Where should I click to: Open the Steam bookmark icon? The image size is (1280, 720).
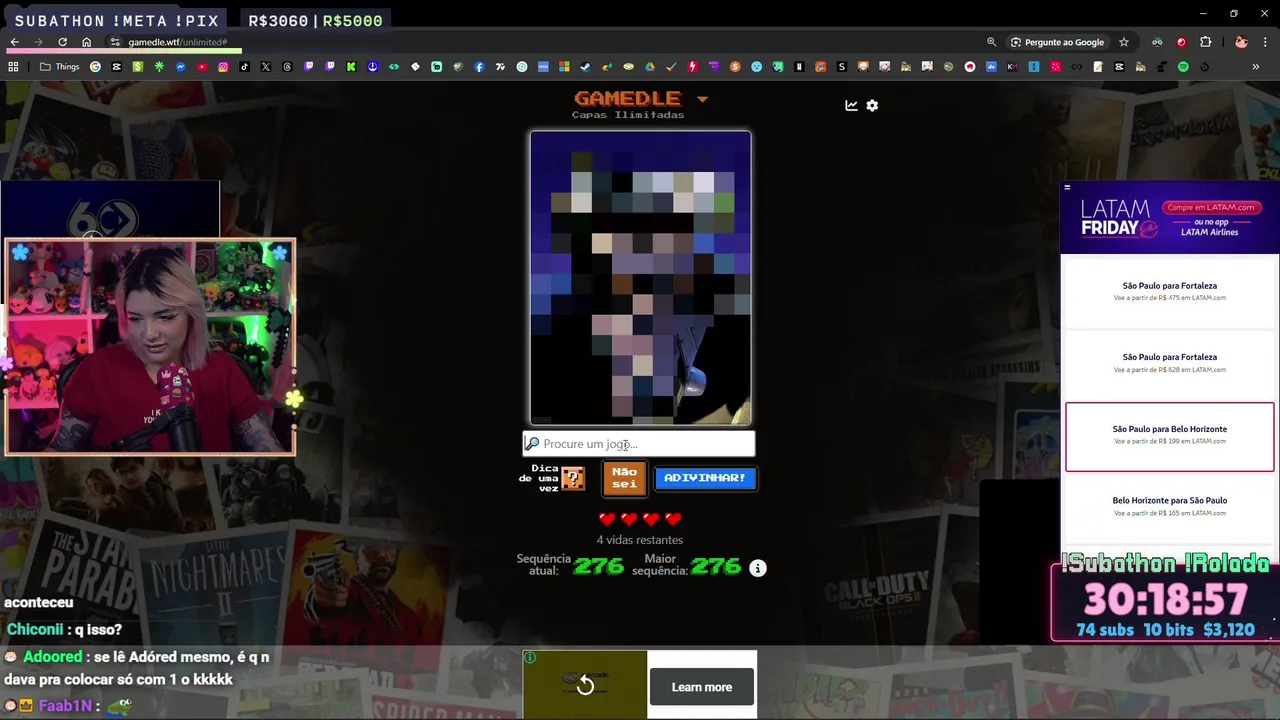click(x=585, y=67)
